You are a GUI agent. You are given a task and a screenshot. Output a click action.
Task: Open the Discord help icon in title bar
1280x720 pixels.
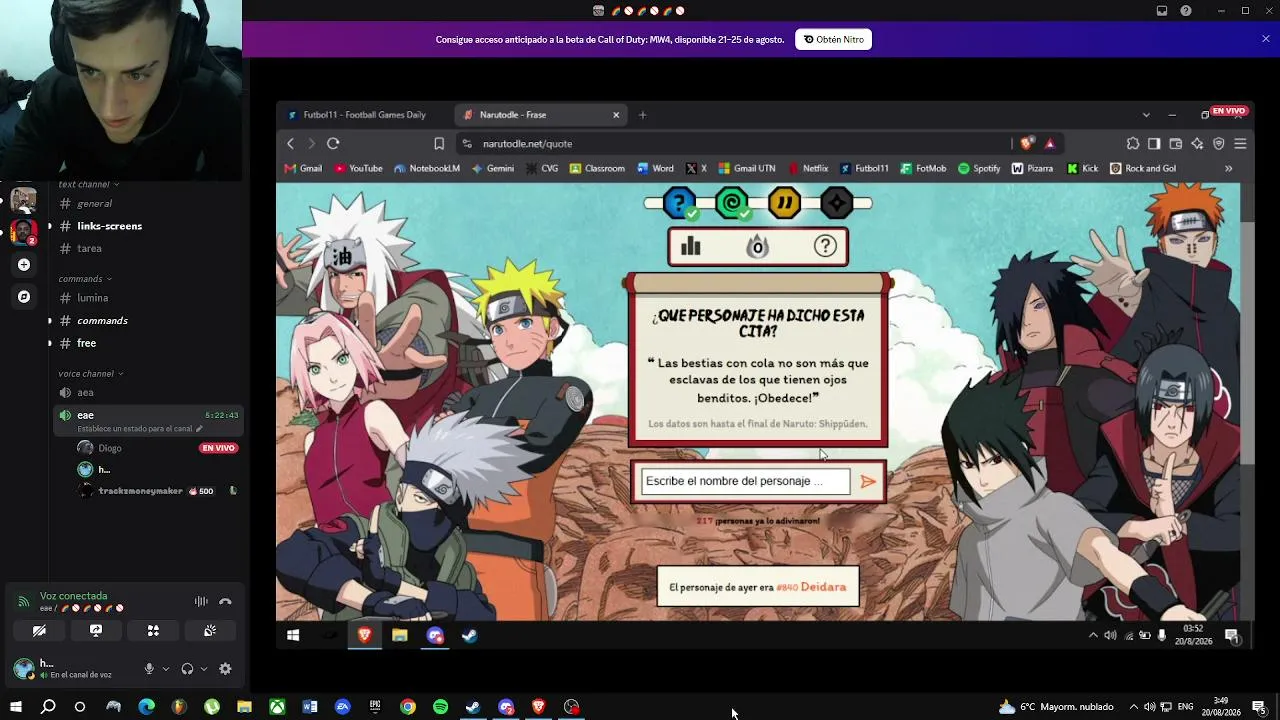pos(1186,11)
